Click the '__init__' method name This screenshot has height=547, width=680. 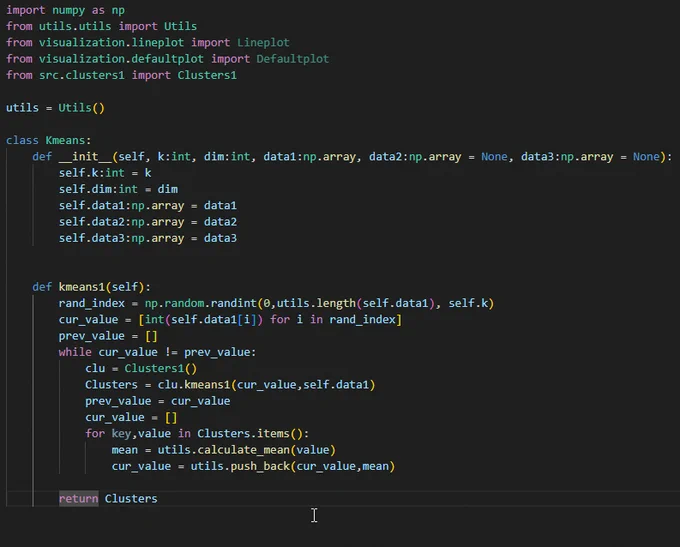[85, 157]
